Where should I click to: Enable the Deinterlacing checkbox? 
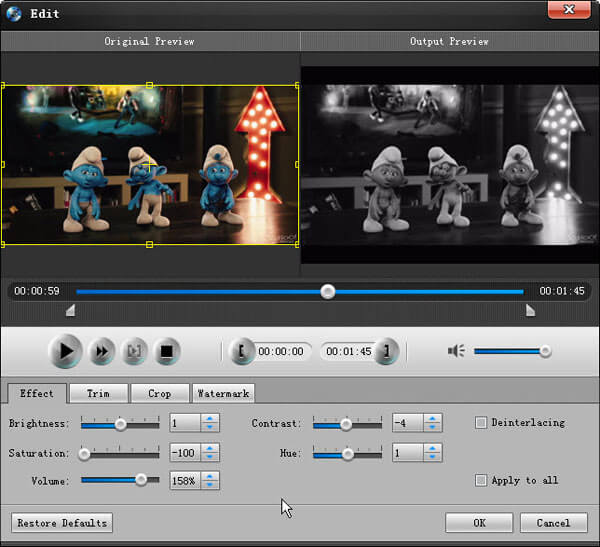tap(481, 423)
